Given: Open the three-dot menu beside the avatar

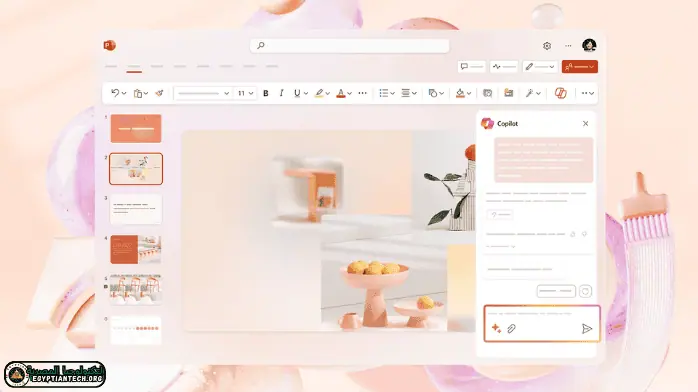Looking at the screenshot, I should click(x=568, y=46).
